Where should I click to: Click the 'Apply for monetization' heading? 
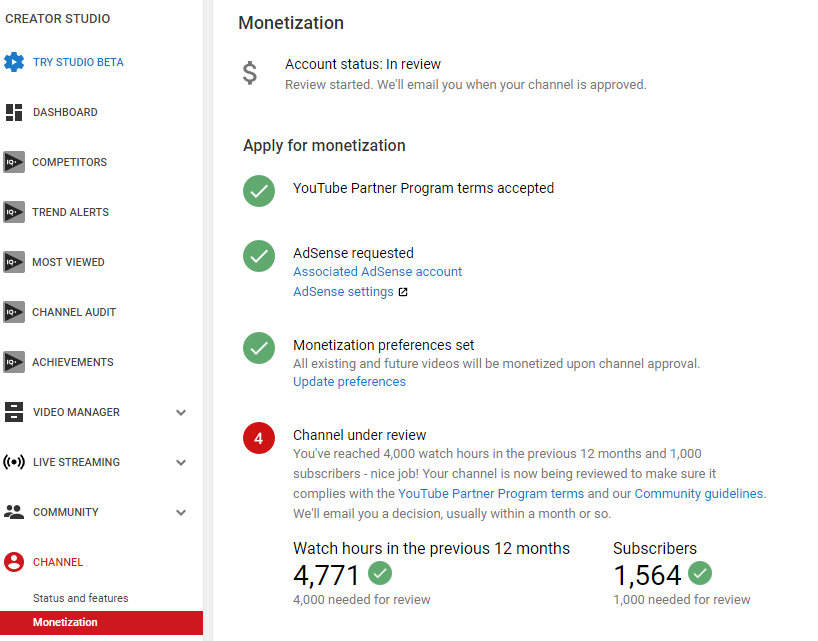tap(324, 146)
